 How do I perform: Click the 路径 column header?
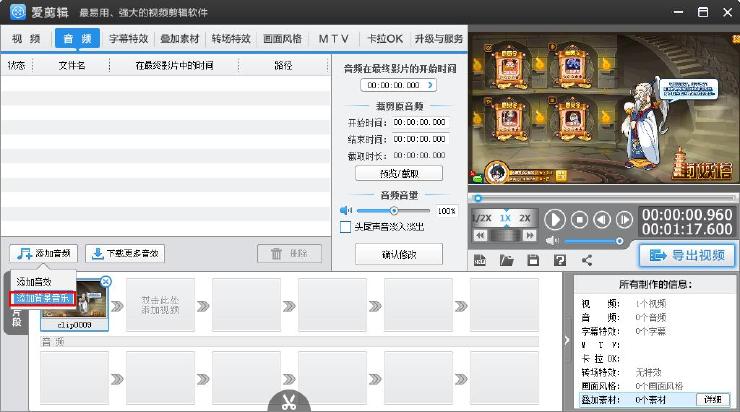click(x=283, y=66)
